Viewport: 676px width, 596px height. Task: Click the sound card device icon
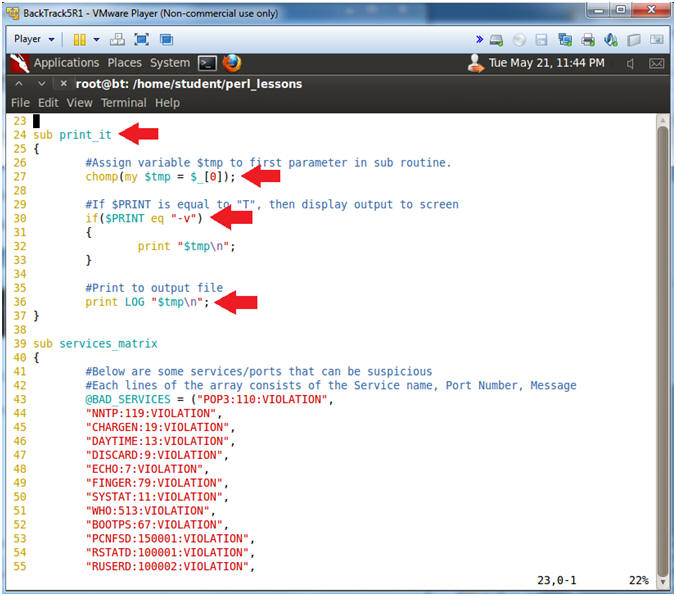pos(610,40)
